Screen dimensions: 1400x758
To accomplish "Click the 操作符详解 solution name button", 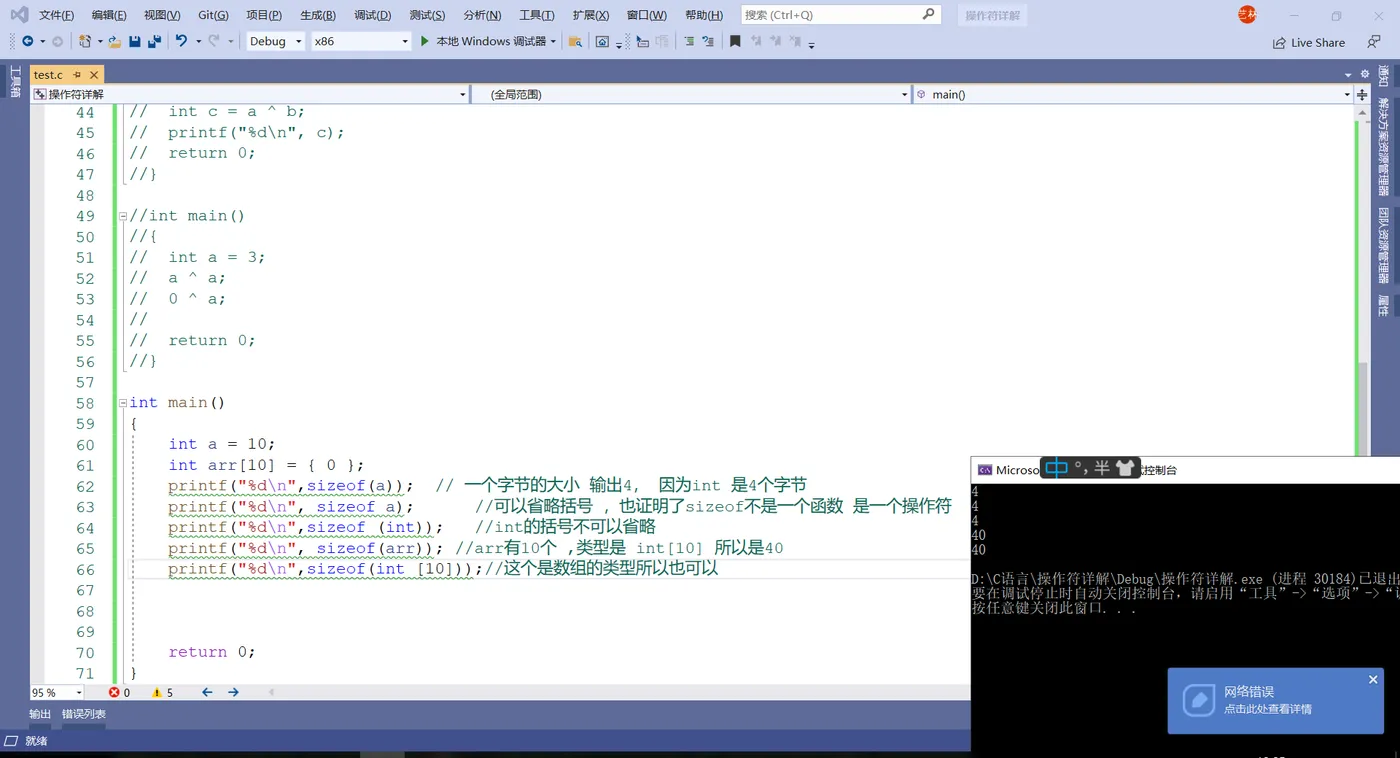I will [993, 15].
